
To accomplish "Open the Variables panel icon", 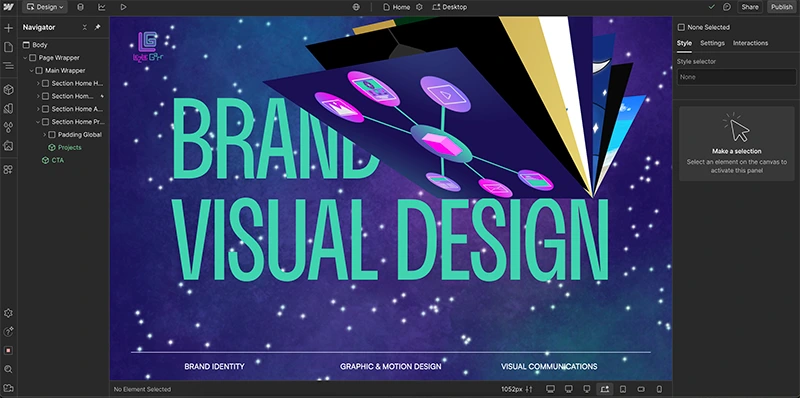I will [8, 109].
